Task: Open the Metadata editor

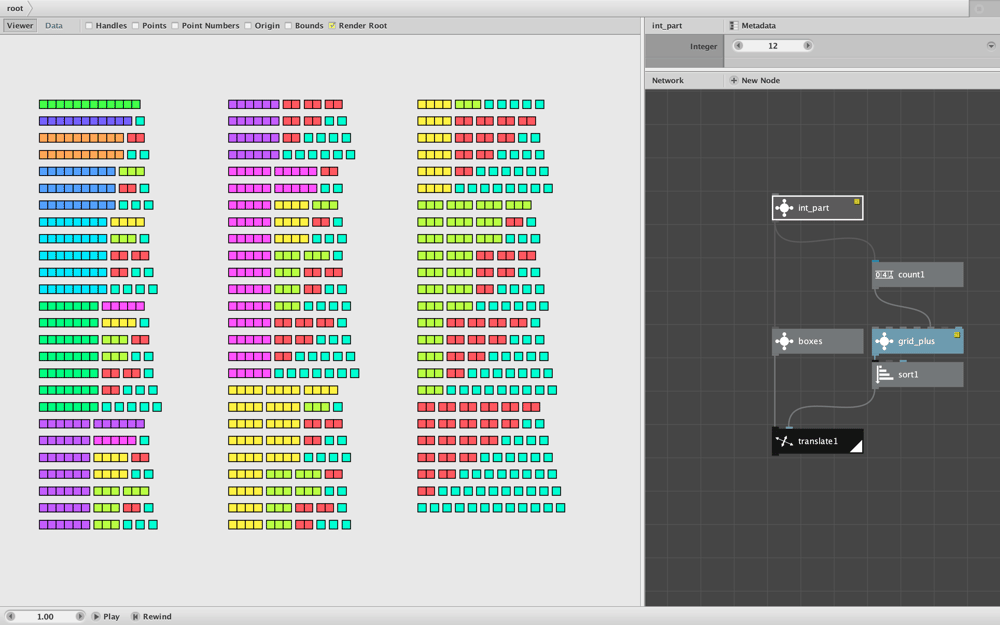Action: (x=753, y=26)
